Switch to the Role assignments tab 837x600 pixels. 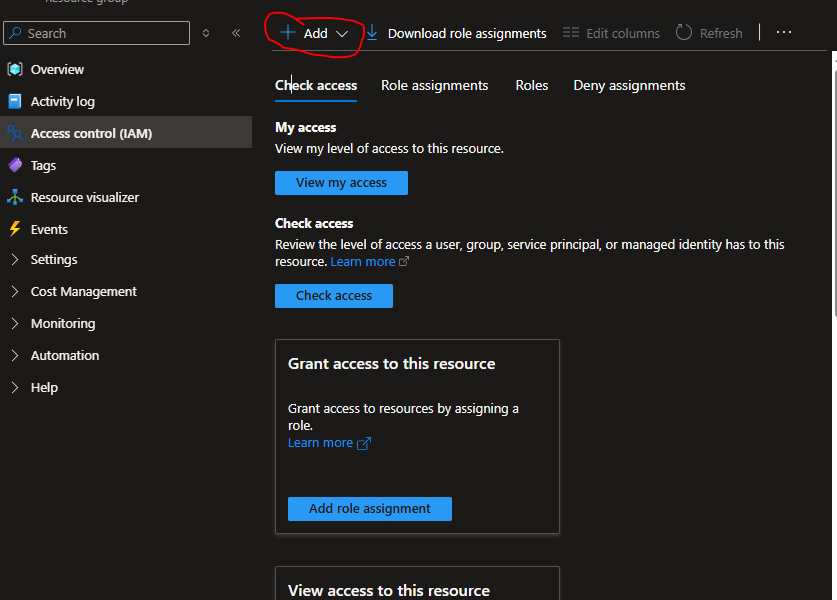[435, 85]
